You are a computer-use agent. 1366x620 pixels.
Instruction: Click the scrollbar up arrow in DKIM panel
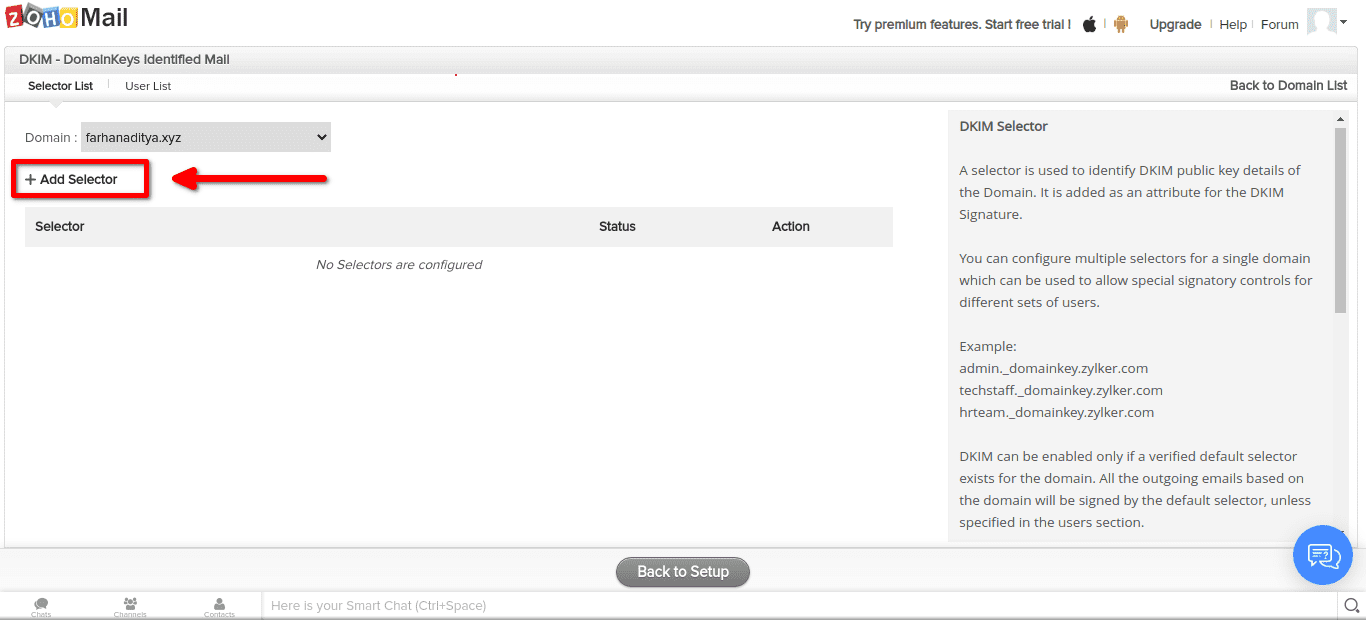[x=1341, y=117]
